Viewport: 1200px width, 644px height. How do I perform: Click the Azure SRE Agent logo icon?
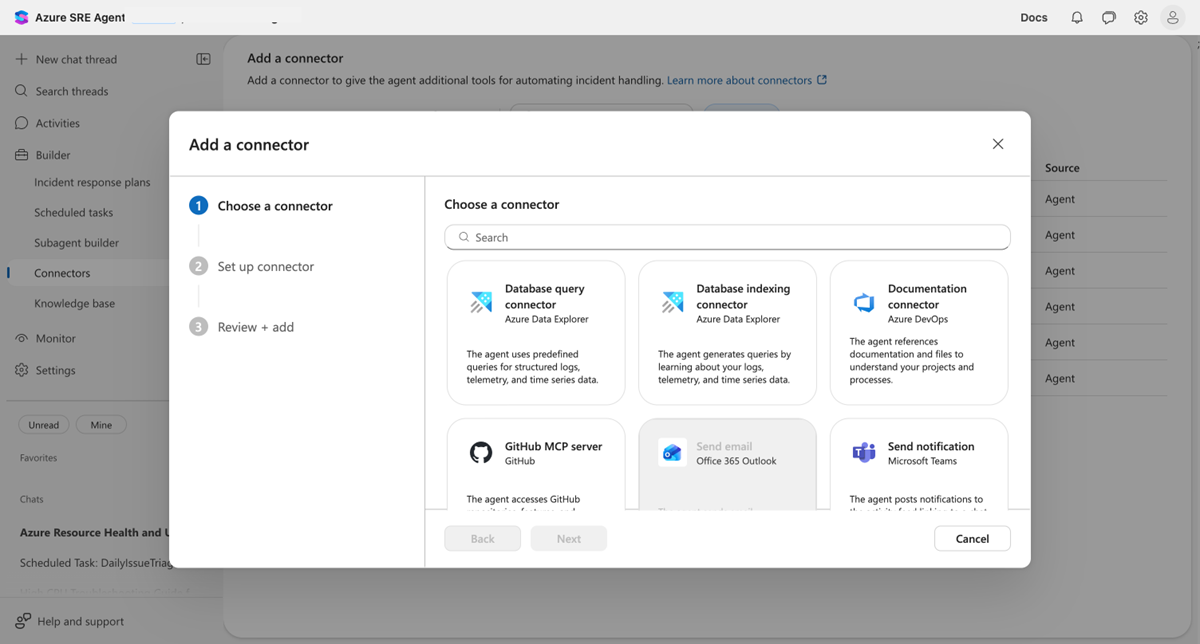click(21, 18)
